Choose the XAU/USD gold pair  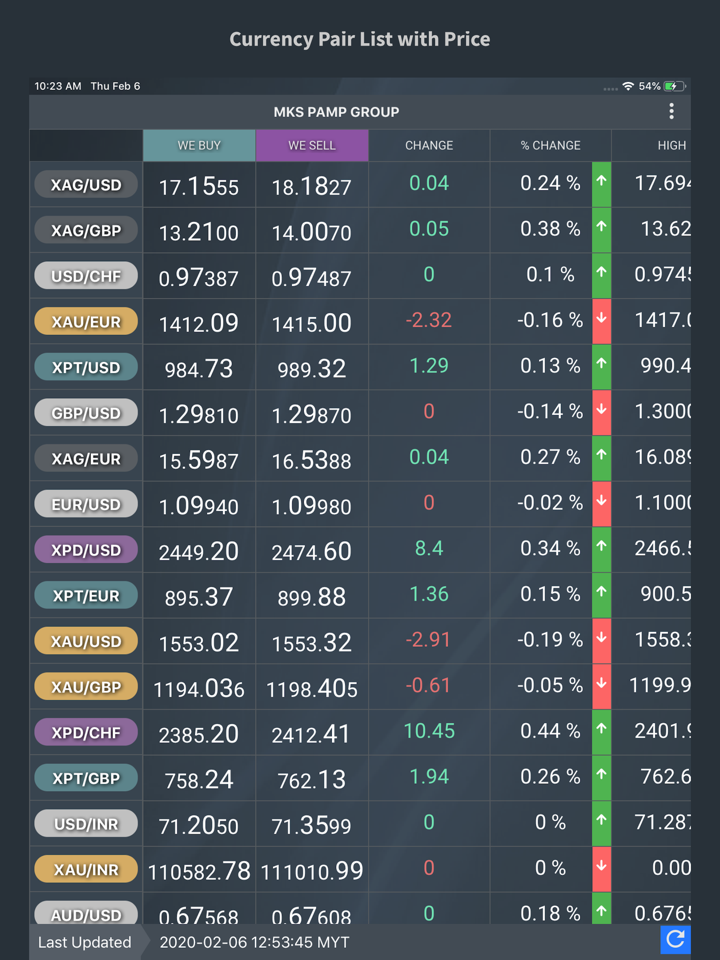point(86,641)
